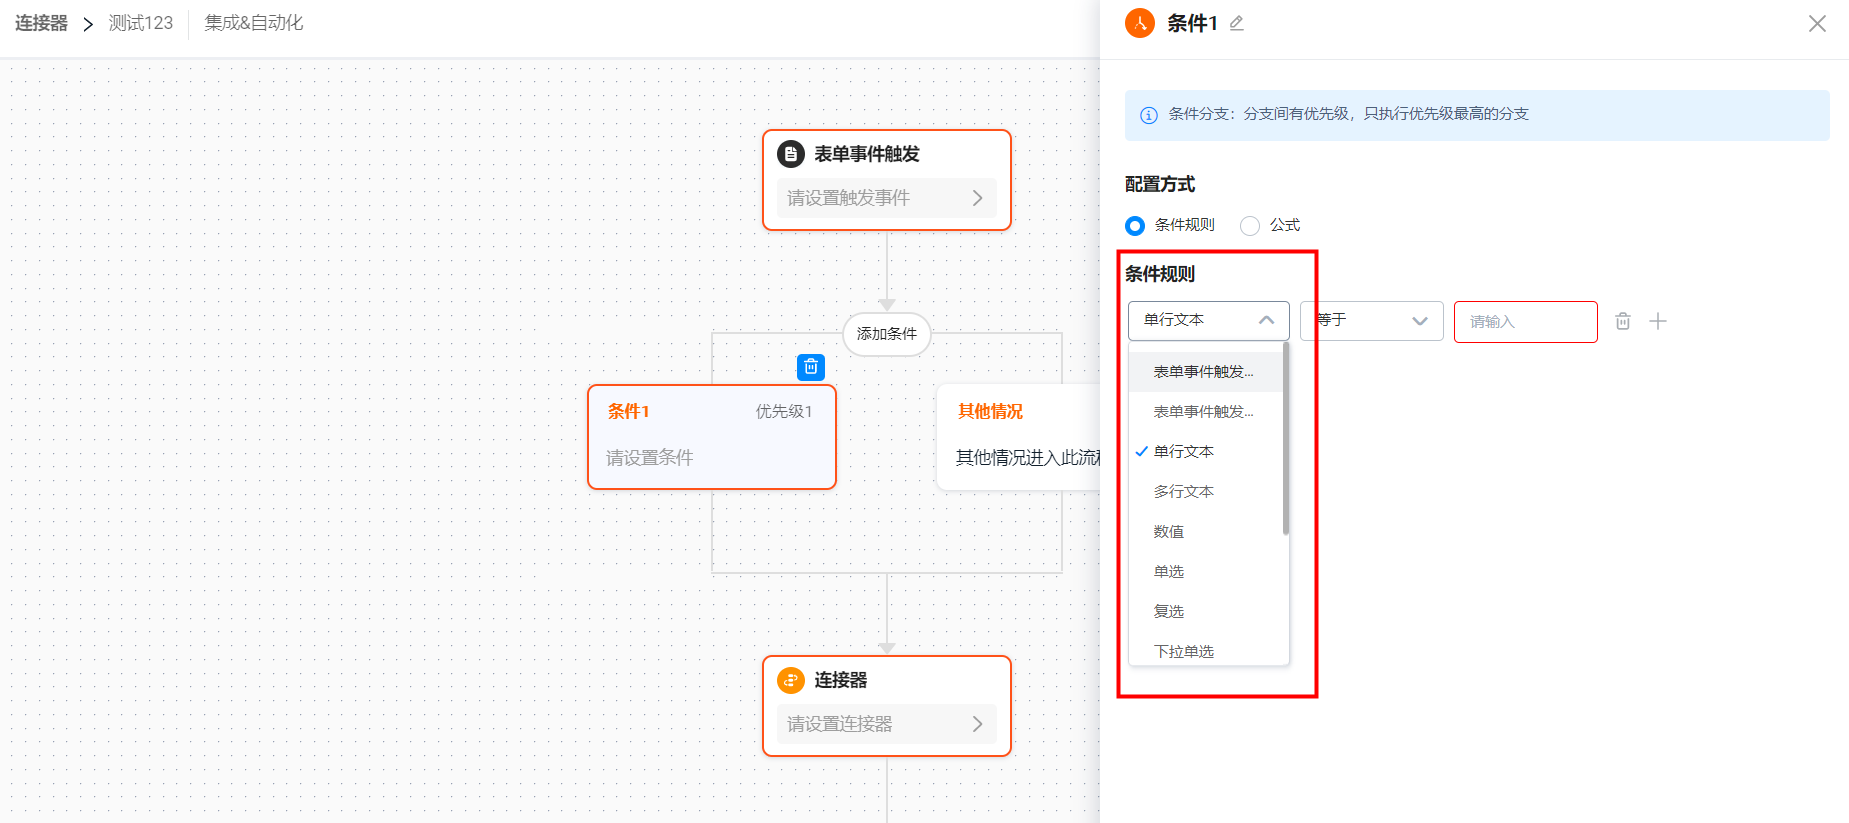Choose 下拉单选 from the dropdown list

pos(1206,650)
